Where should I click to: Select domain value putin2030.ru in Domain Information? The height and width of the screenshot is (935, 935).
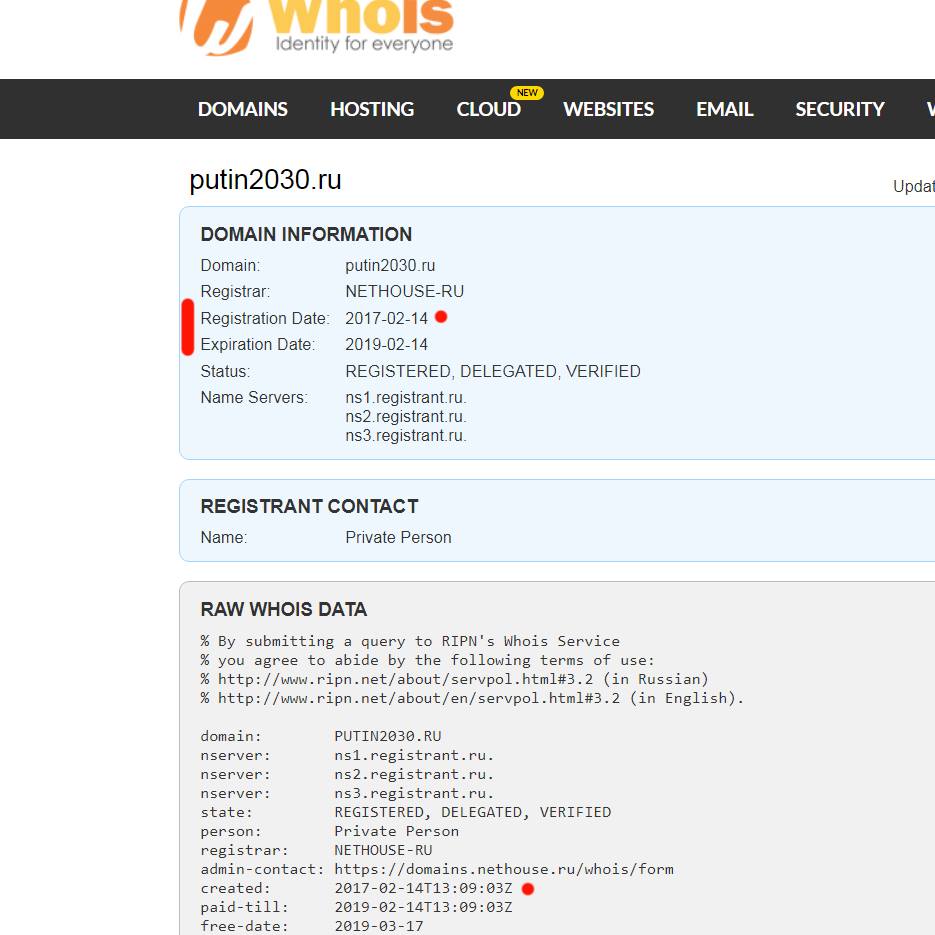pyautogui.click(x=390, y=265)
